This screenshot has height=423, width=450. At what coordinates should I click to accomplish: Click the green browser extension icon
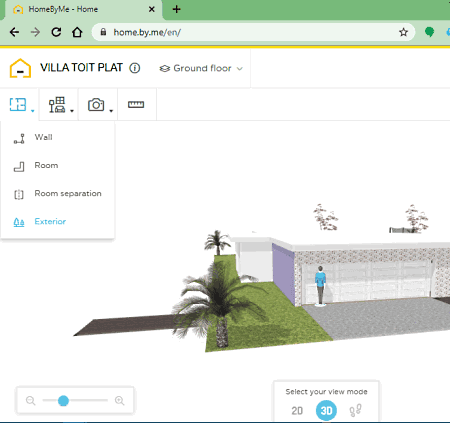(x=429, y=32)
